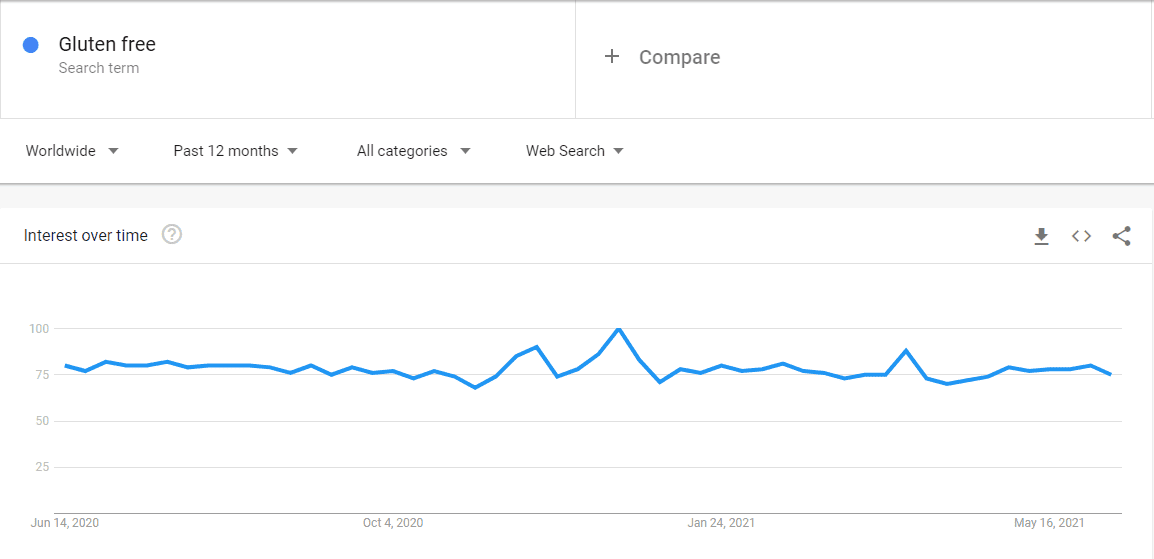Image resolution: width=1154 pixels, height=559 pixels.
Task: Click the plus icon beside Compare
Action: click(x=612, y=57)
